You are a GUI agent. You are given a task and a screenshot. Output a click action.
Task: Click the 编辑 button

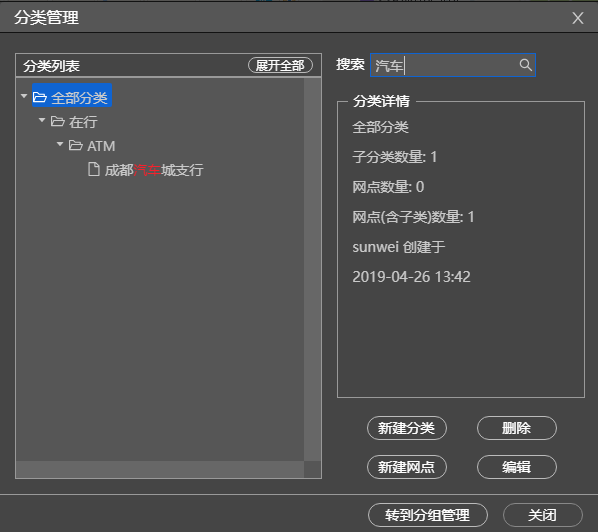(x=516, y=467)
